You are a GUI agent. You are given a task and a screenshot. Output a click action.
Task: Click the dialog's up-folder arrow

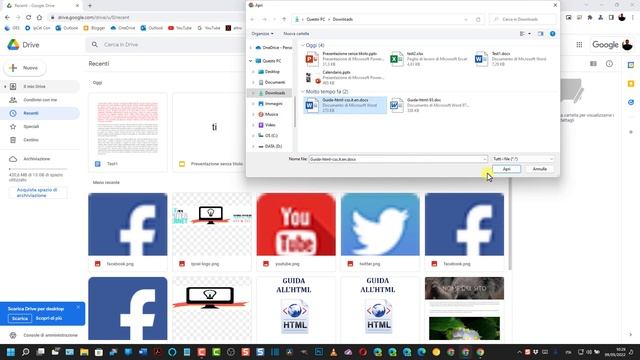[284, 19]
